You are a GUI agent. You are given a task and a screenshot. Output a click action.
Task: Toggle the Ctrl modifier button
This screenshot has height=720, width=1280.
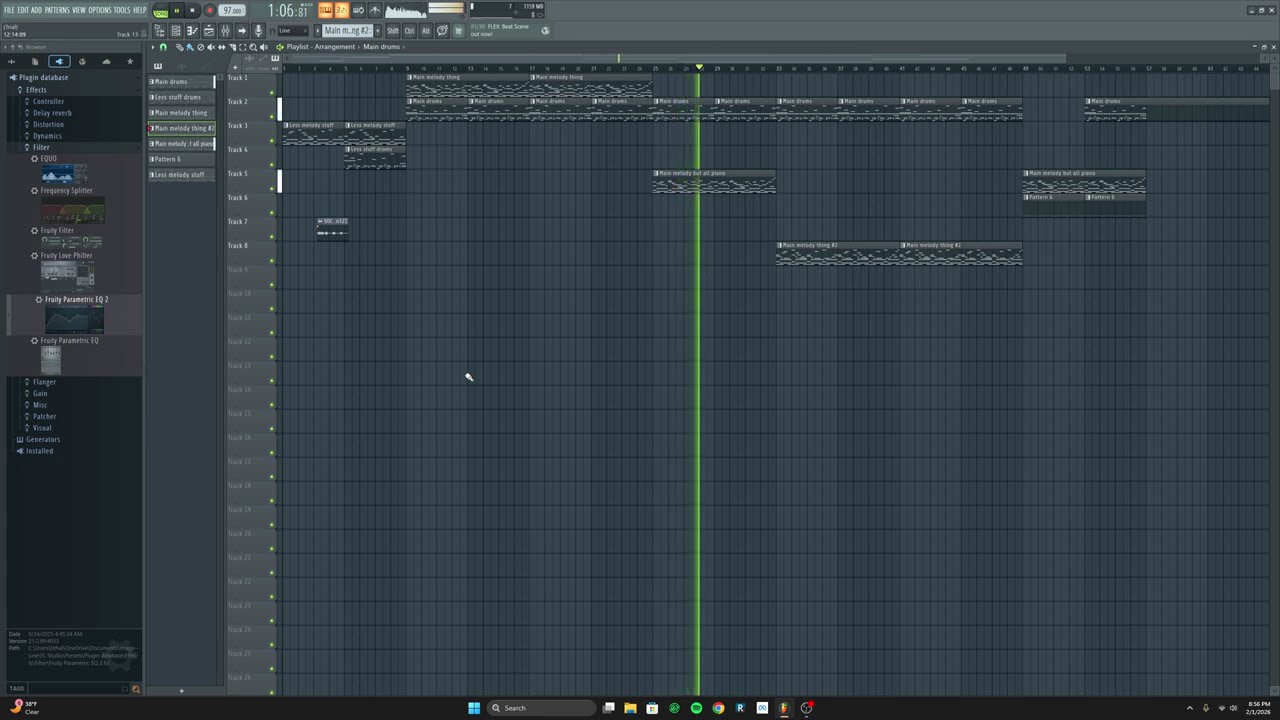[x=409, y=31]
